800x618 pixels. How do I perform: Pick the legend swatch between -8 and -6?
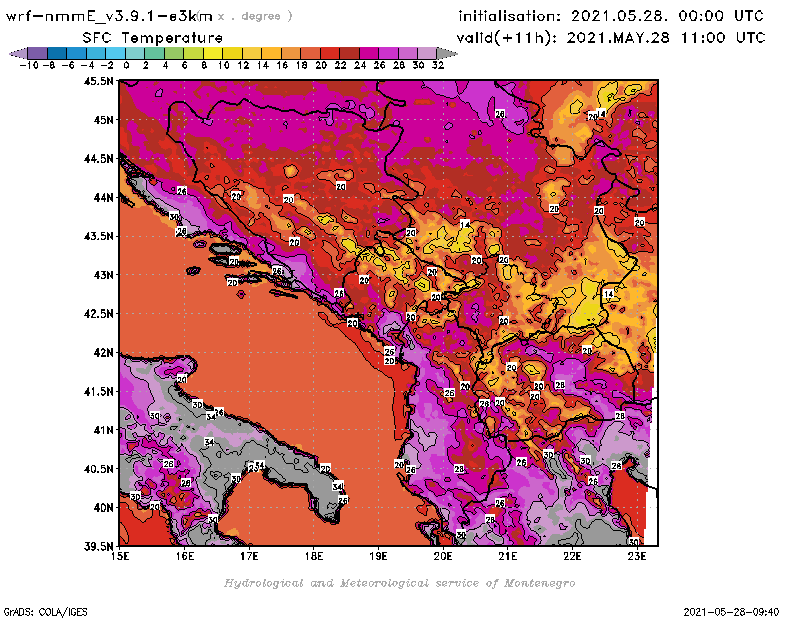[57, 53]
